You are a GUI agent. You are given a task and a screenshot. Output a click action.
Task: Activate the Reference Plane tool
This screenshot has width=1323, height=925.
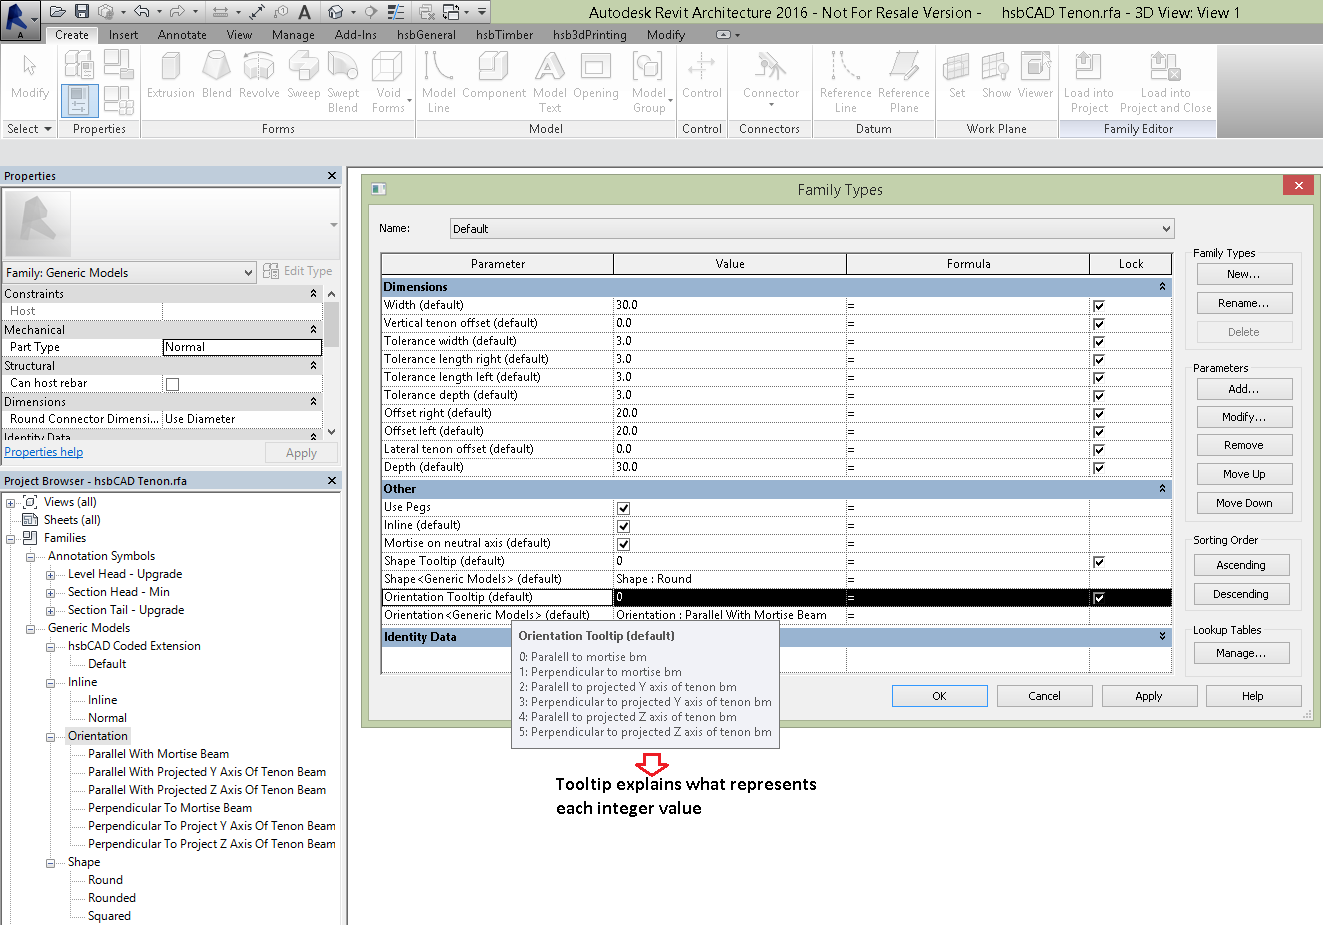[x=904, y=80]
